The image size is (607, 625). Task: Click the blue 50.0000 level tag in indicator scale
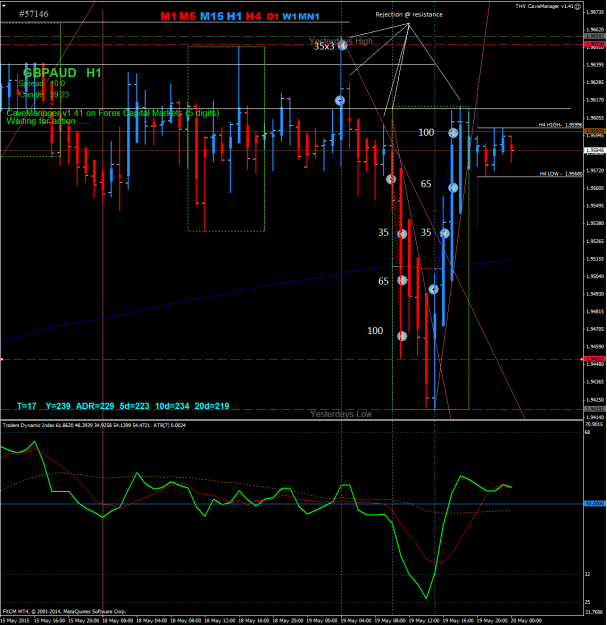tap(595, 504)
